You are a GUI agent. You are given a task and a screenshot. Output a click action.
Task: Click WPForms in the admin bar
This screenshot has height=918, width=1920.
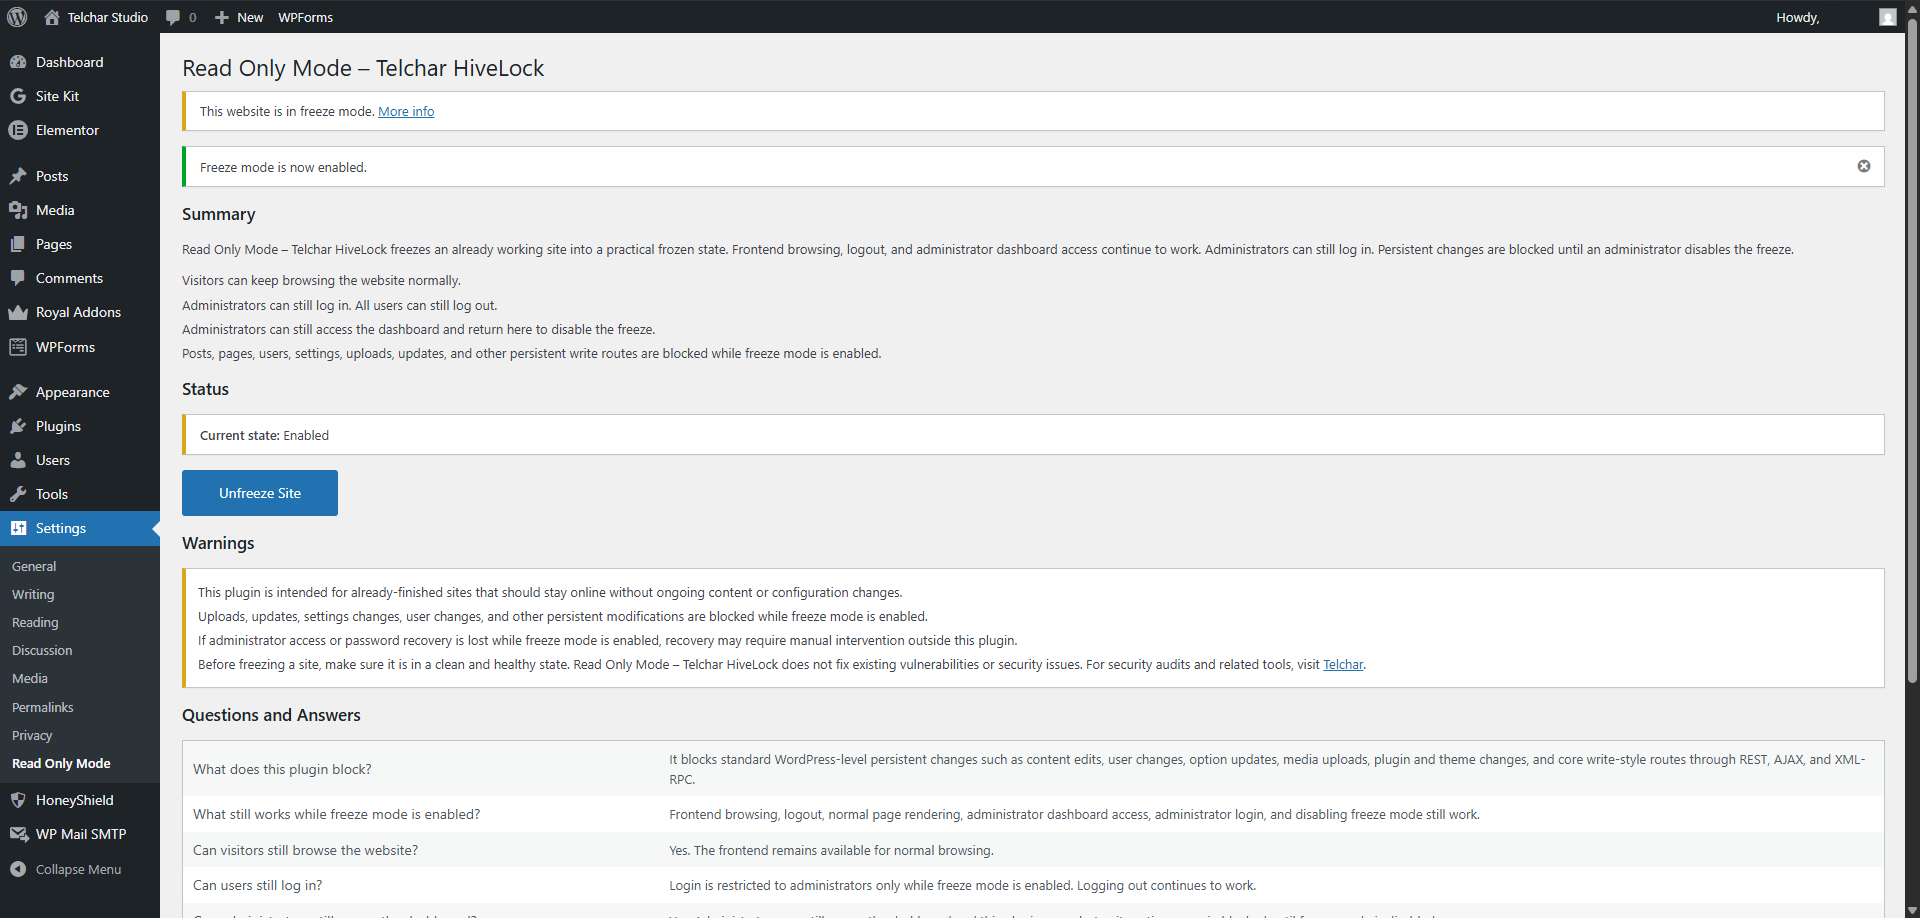[306, 17]
